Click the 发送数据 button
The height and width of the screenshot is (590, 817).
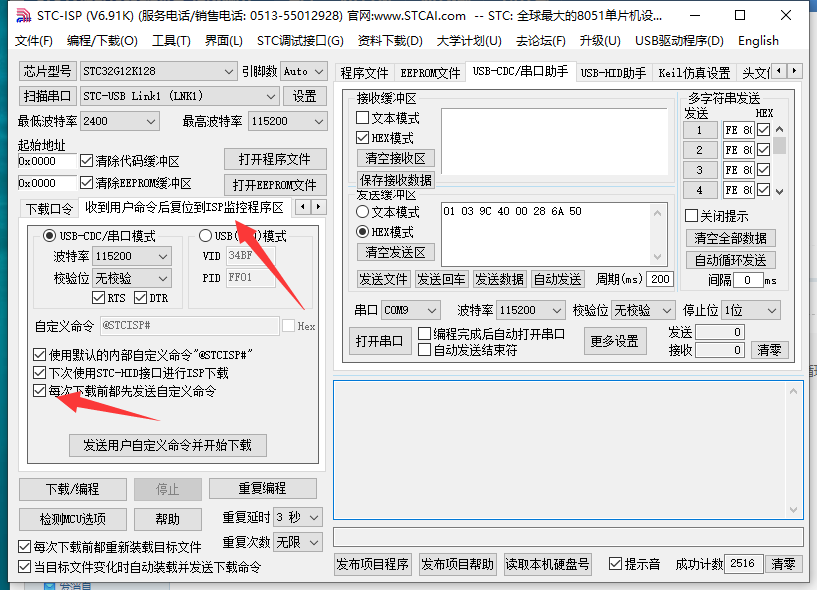click(x=499, y=279)
